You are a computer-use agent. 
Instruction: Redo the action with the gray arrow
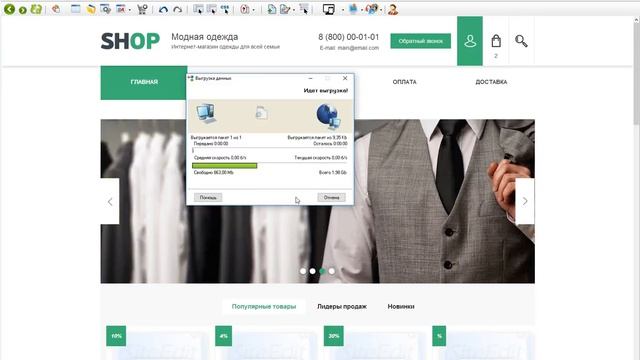pyautogui.click(x=178, y=9)
